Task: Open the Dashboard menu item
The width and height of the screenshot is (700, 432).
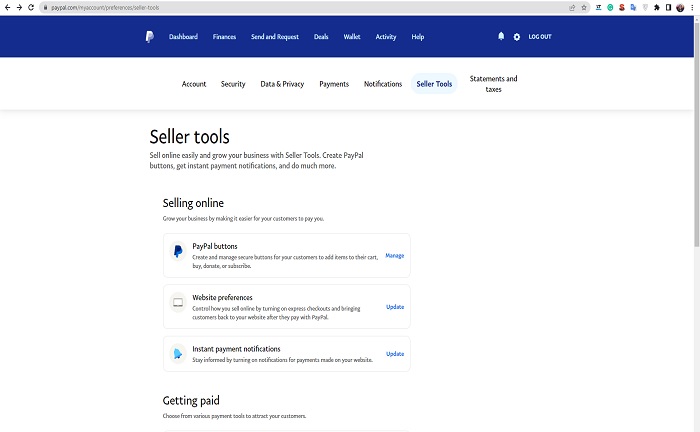Action: tap(183, 37)
